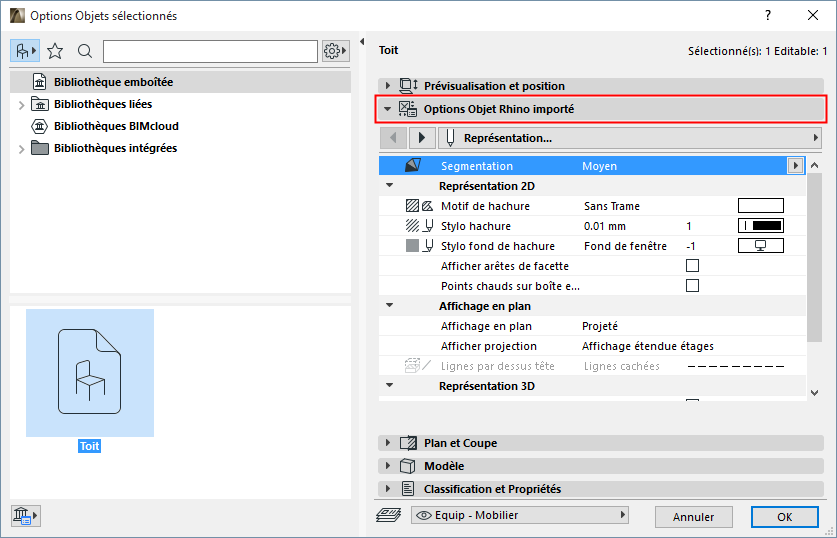Click the Segmentation row icon

[x=413, y=165]
